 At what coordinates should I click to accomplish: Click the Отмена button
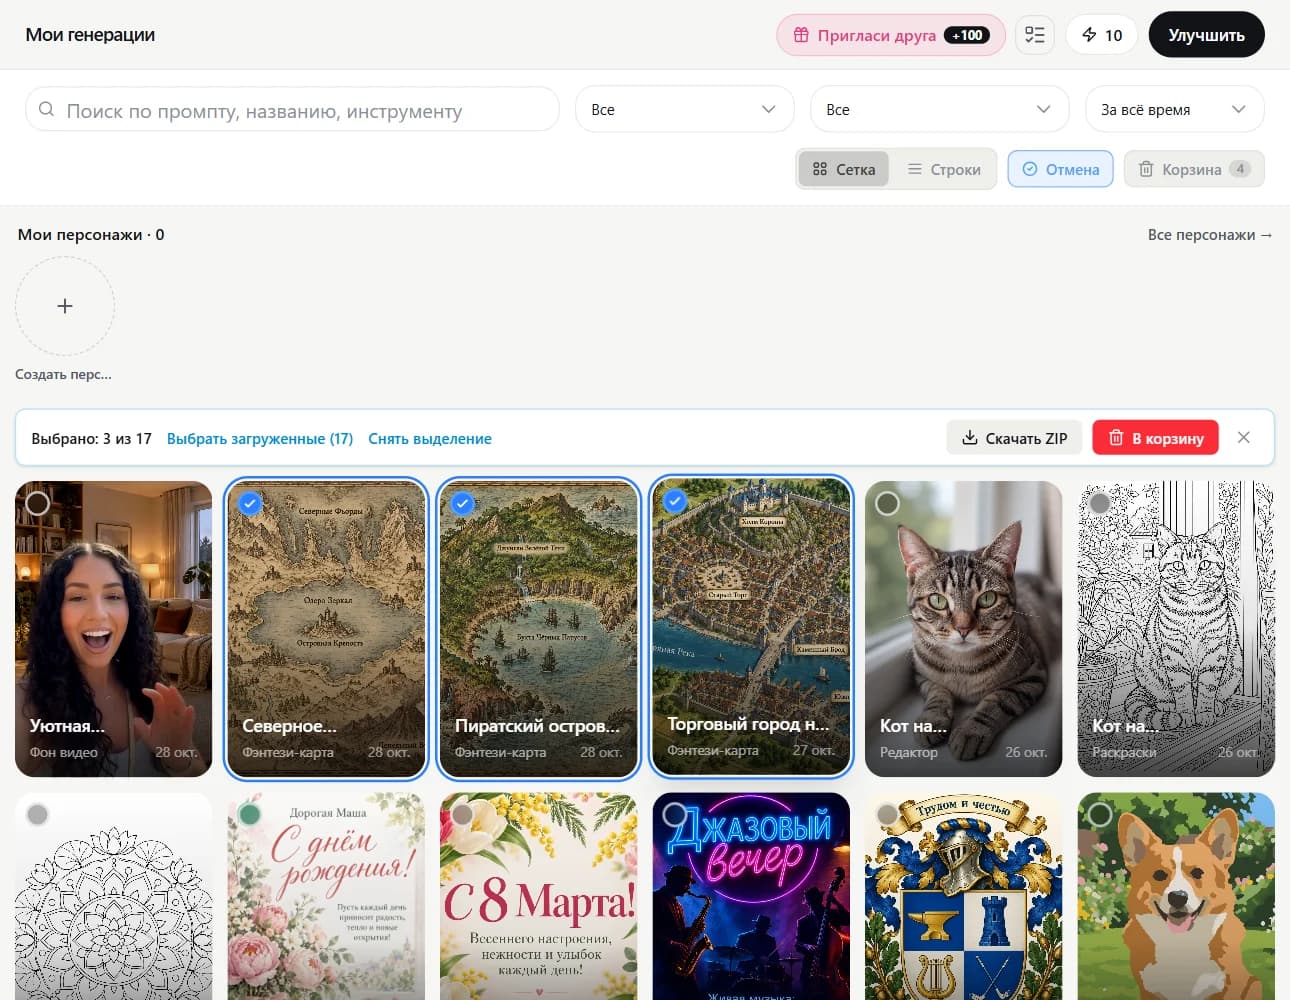(1060, 169)
